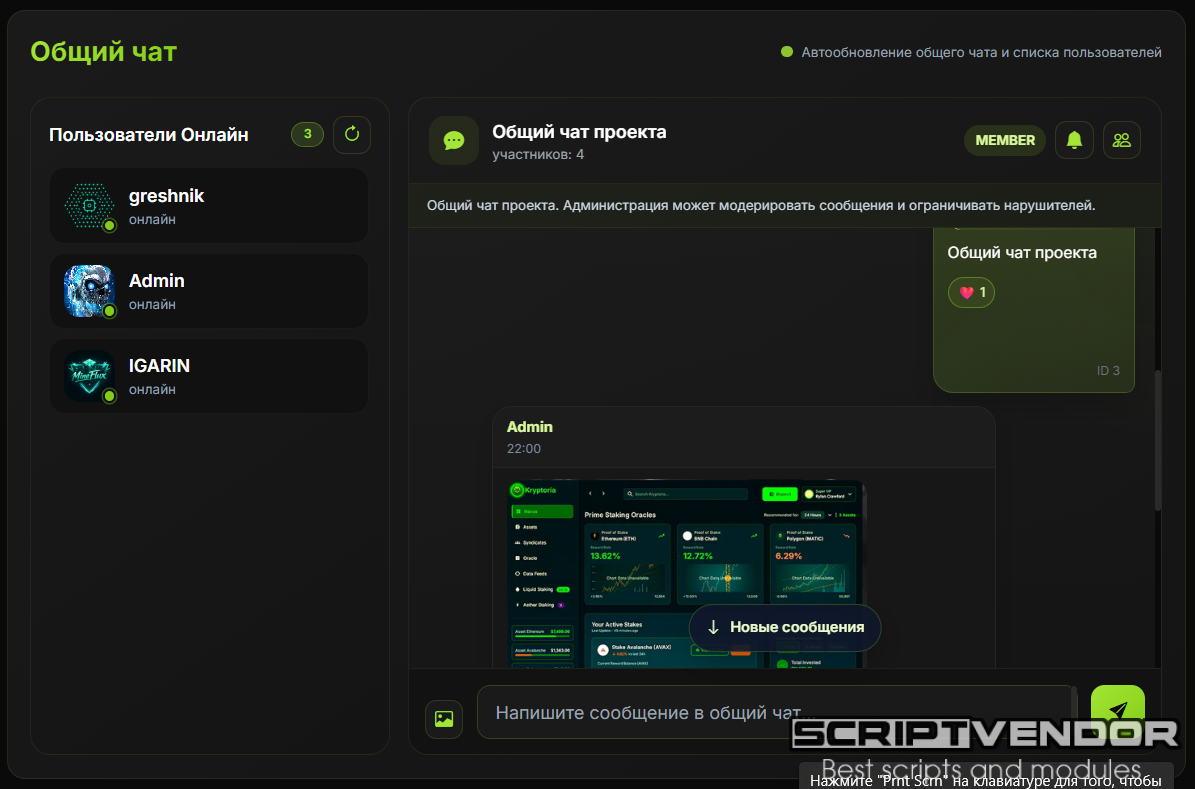The width and height of the screenshot is (1195, 789).
Task: Click the green chat bubble icon
Action: pyautogui.click(x=454, y=140)
